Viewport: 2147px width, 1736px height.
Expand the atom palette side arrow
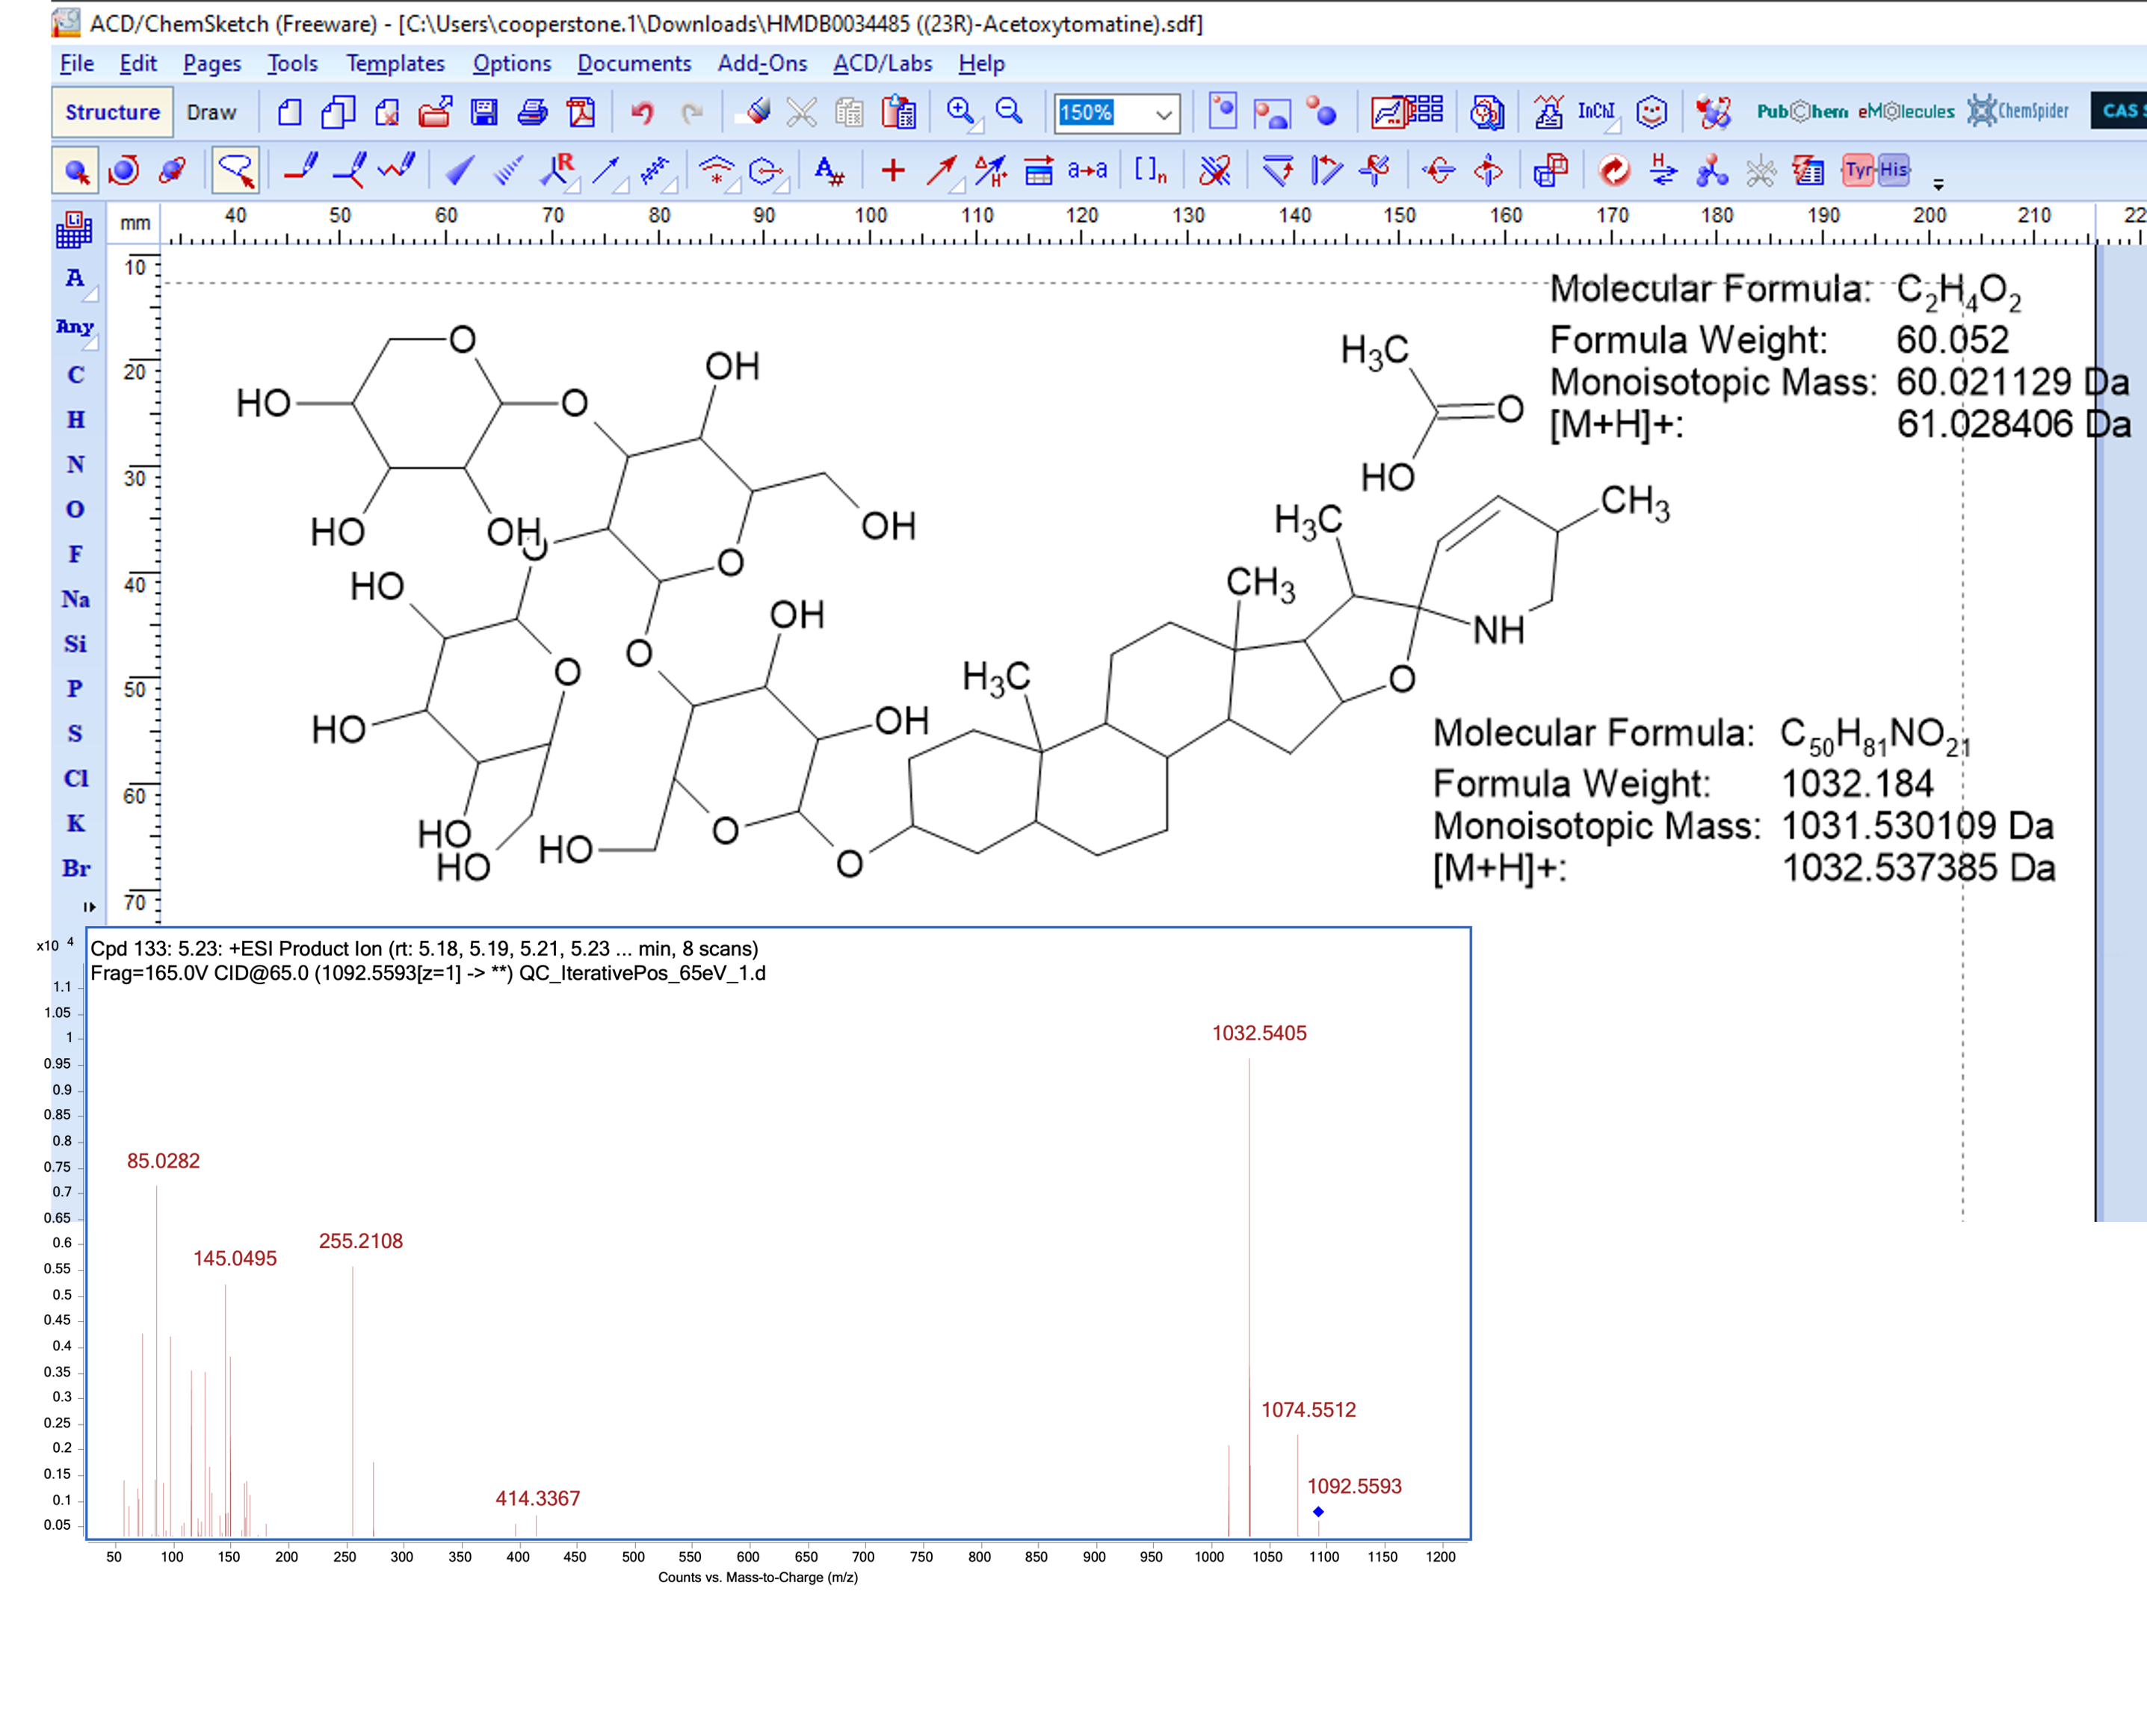click(x=89, y=907)
